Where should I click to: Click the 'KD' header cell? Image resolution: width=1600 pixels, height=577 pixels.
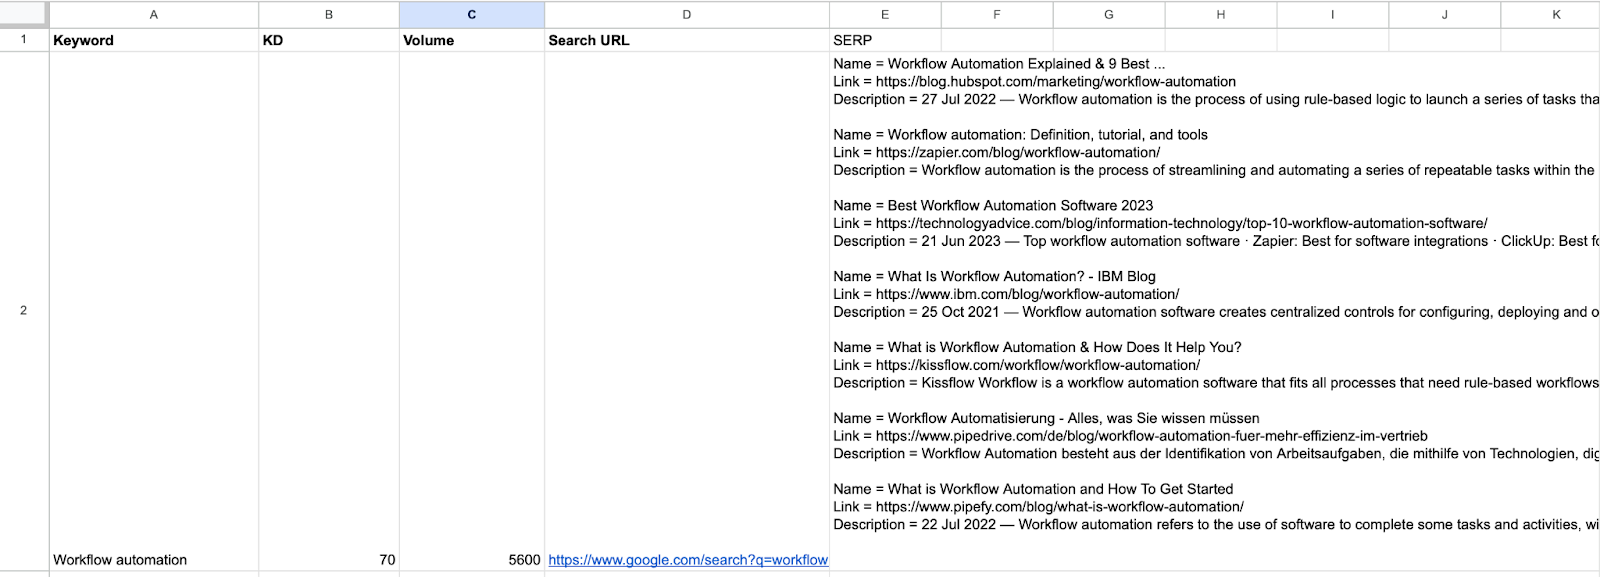pyautogui.click(x=329, y=40)
